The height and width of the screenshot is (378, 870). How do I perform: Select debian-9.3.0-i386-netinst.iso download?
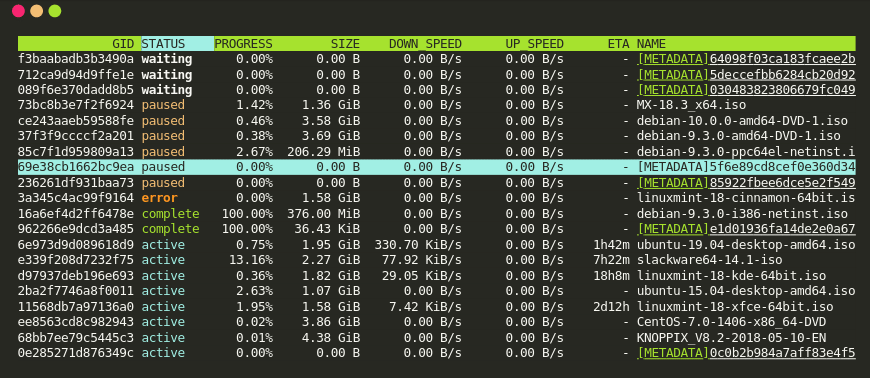(x=742, y=214)
